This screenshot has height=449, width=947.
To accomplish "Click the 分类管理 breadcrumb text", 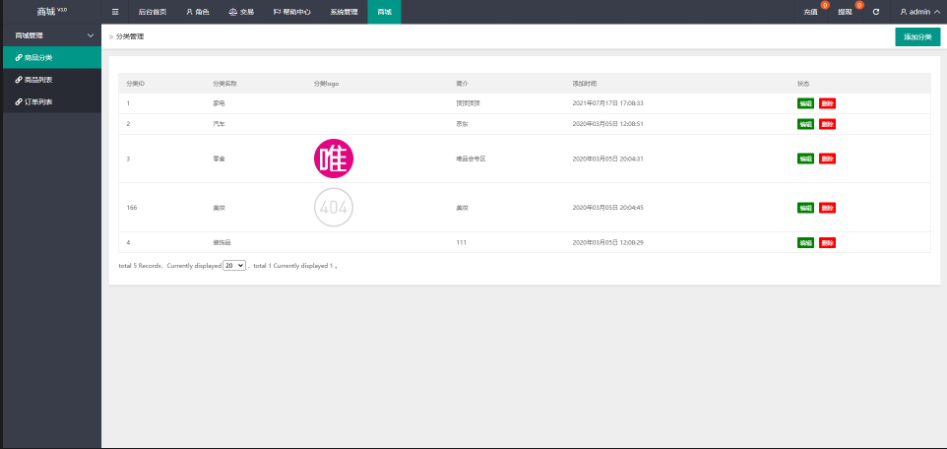I will 130,37.
